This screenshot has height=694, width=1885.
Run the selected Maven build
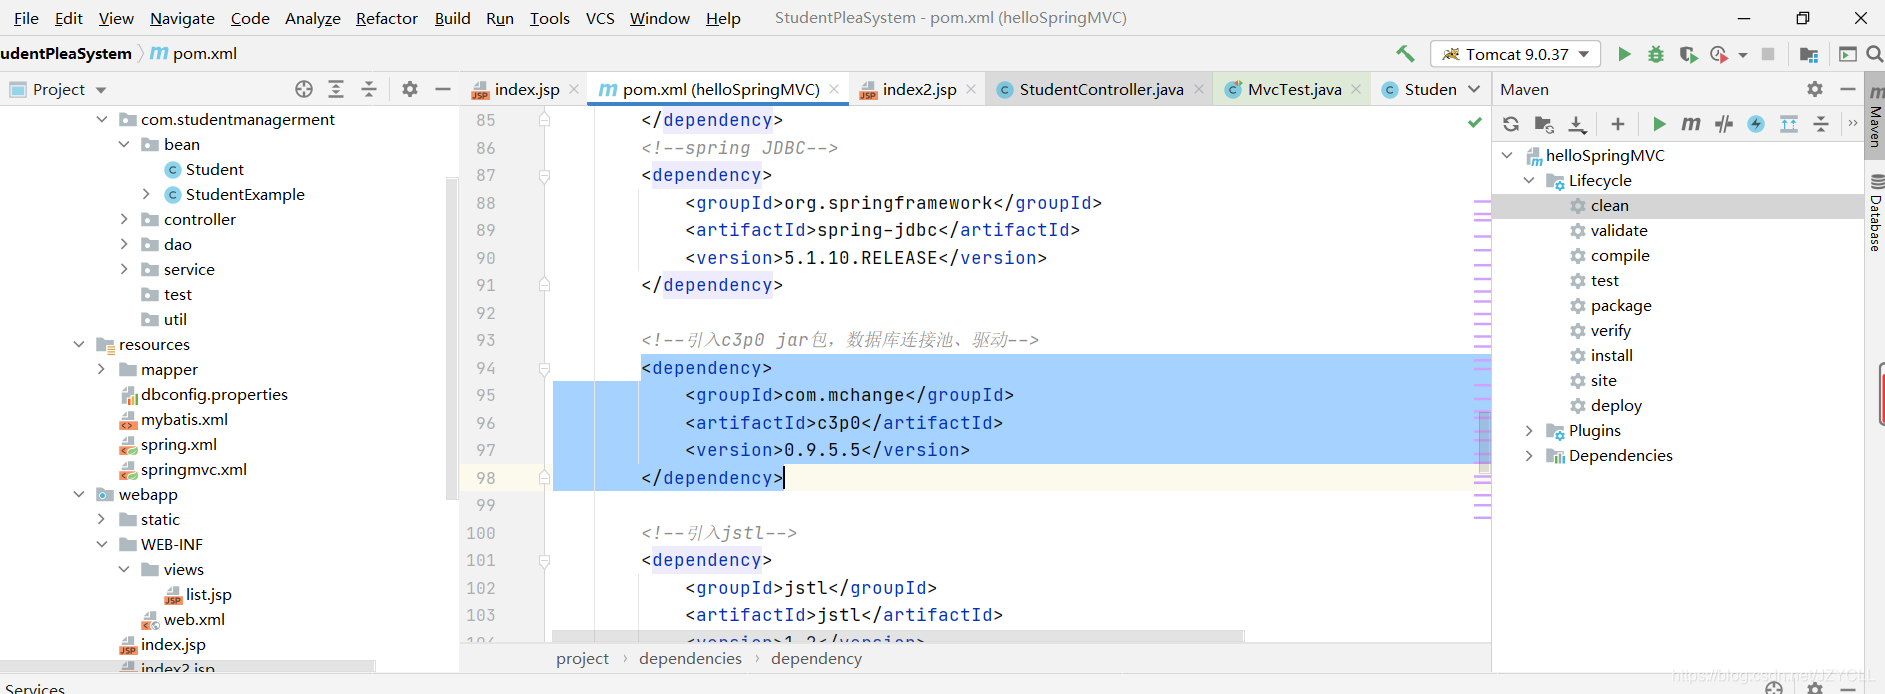(1659, 124)
